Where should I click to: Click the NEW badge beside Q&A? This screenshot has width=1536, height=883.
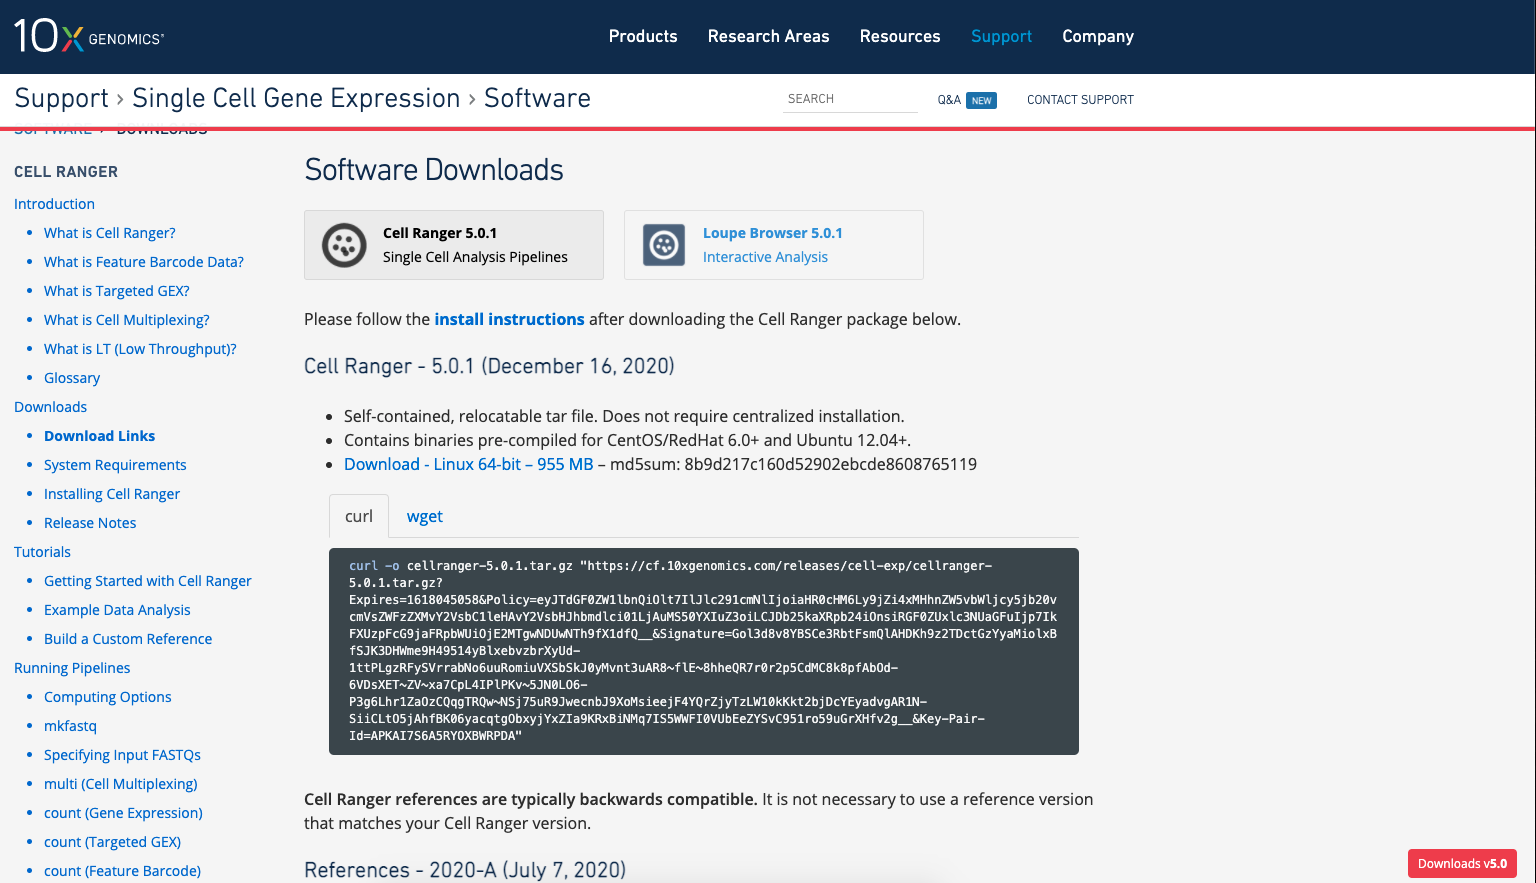pyautogui.click(x=982, y=100)
